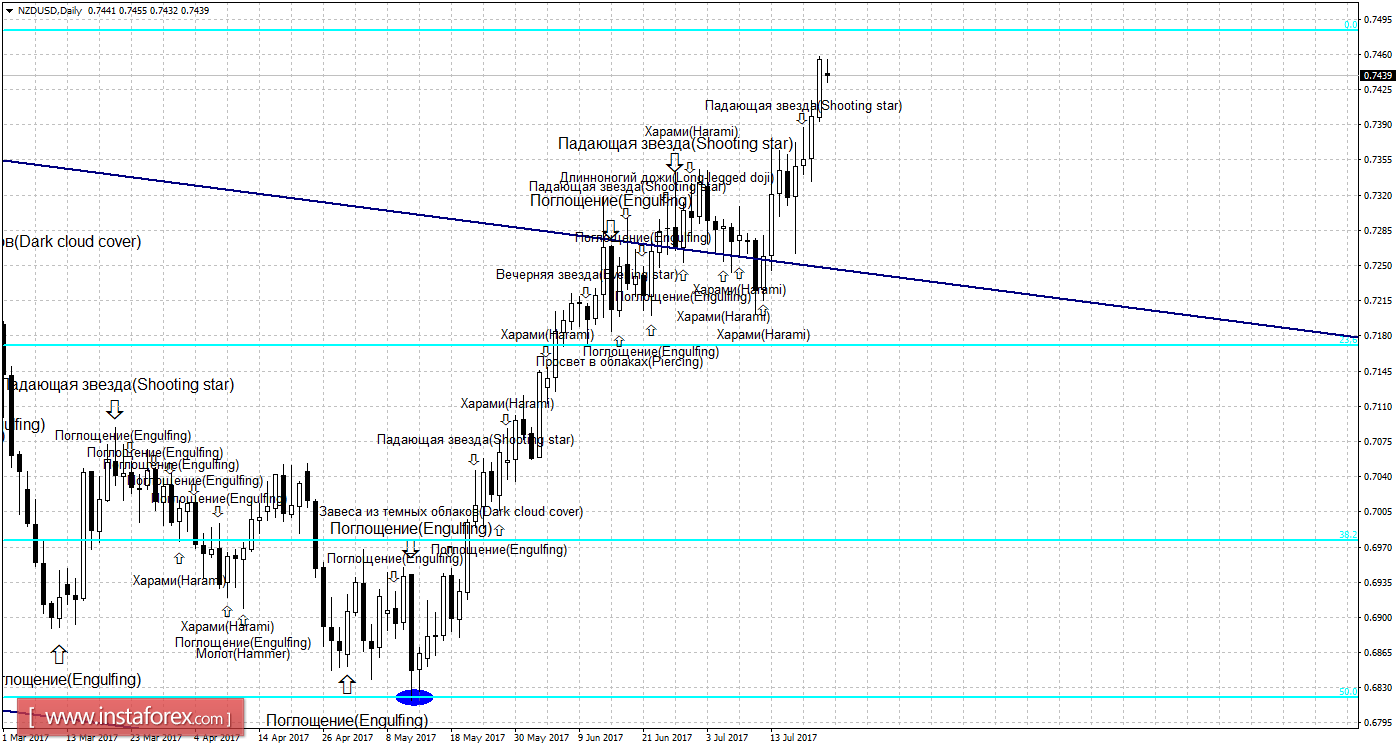
Task: Click the Вечерняя звезда(Evening star) label
Action: pyautogui.click(x=587, y=274)
